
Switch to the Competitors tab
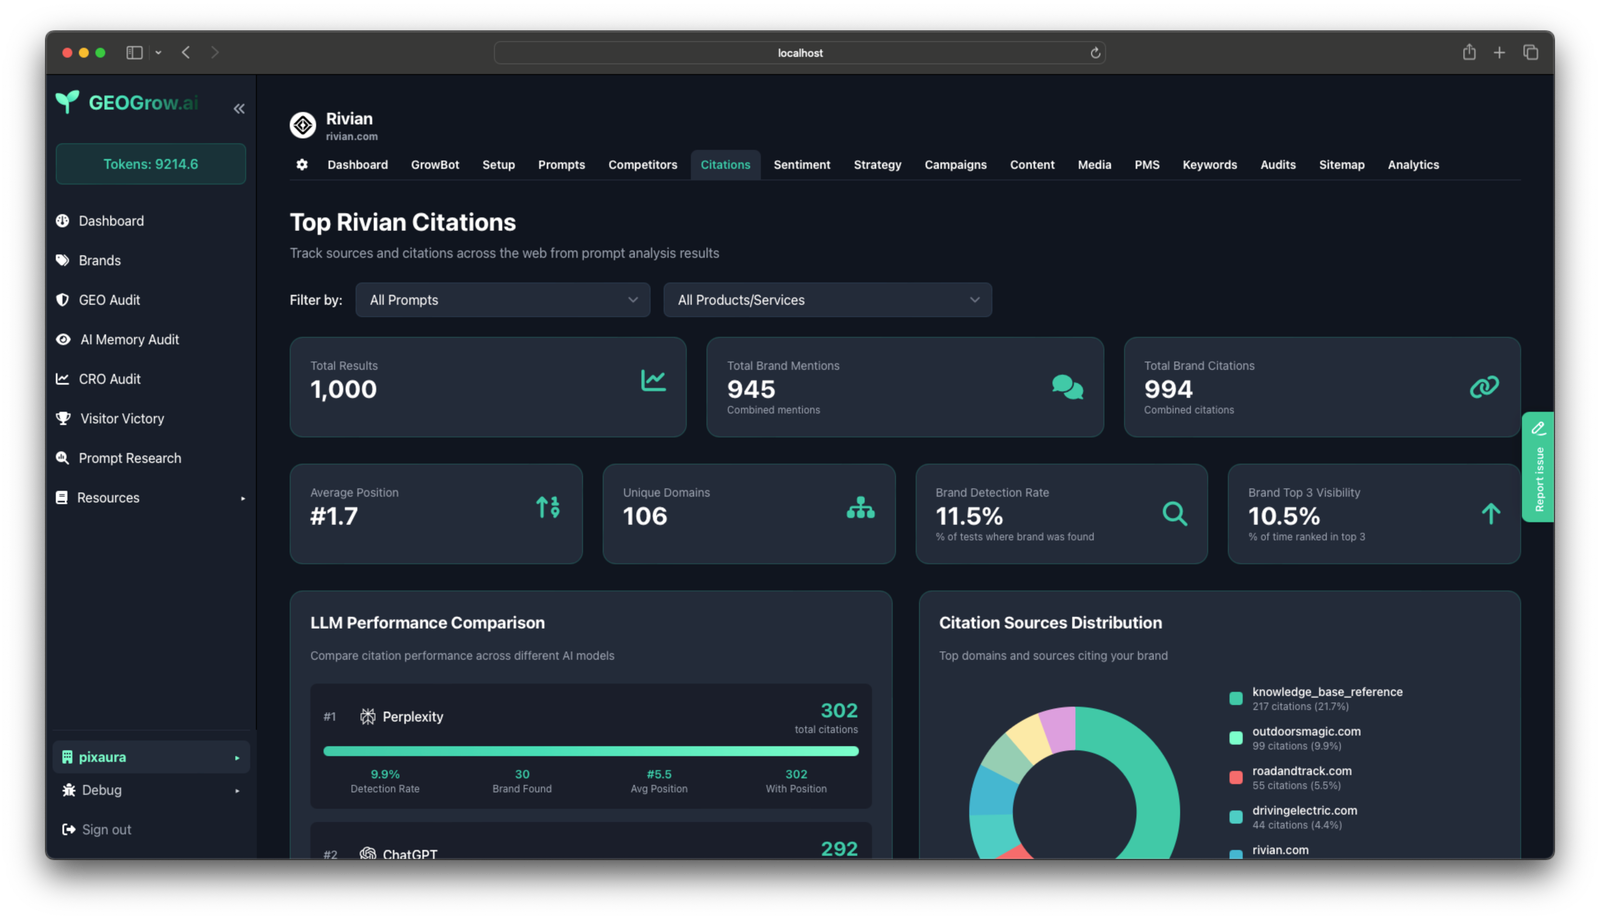pos(643,165)
